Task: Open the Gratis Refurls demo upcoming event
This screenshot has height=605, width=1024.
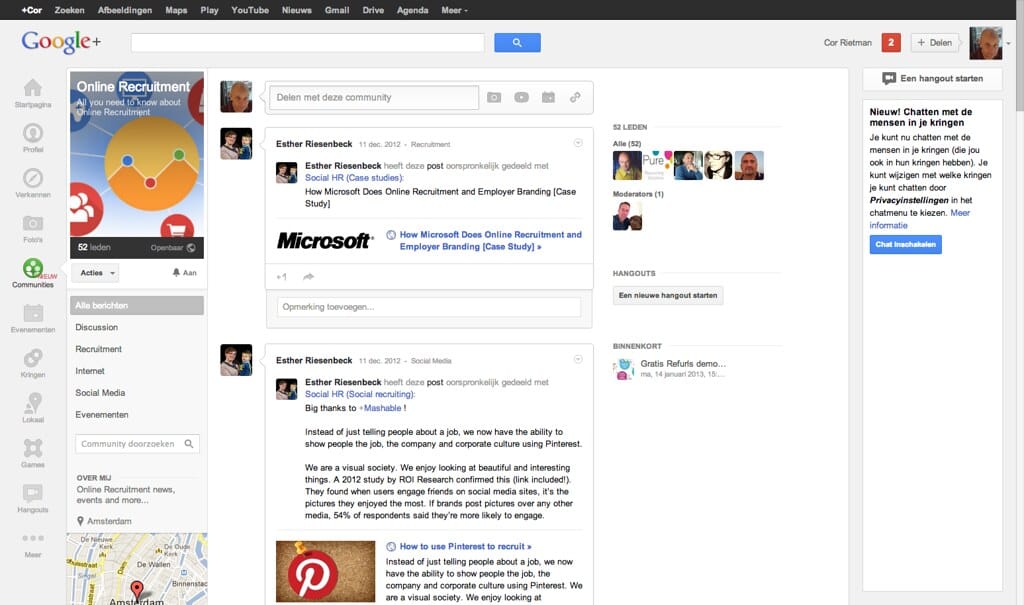Action: [x=682, y=364]
